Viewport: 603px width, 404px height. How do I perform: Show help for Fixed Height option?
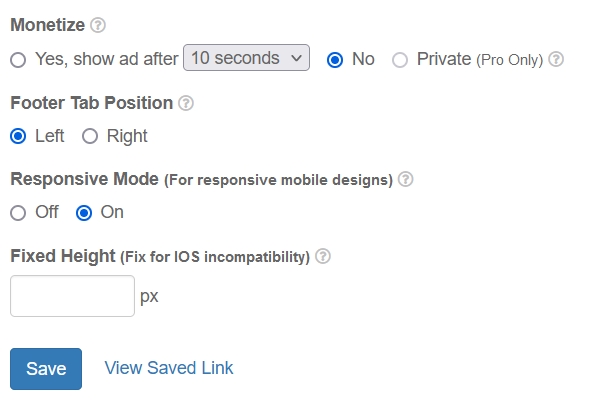[323, 256]
